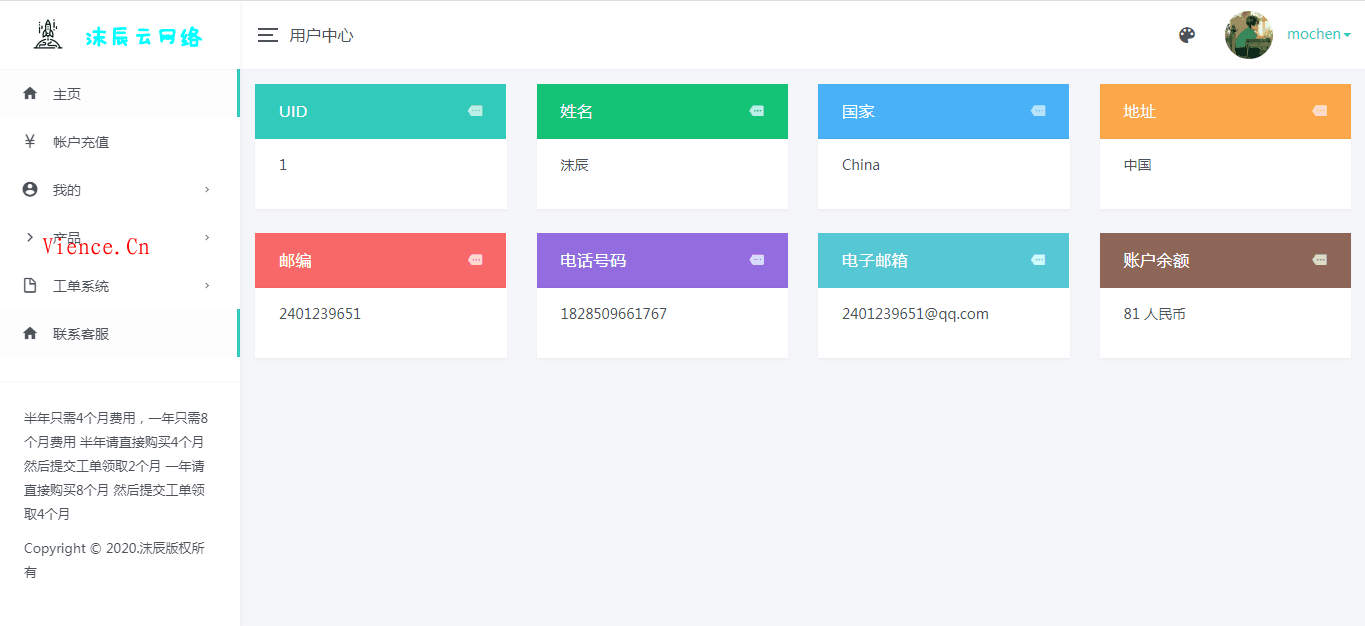Open the theme palette icon in top bar
The width and height of the screenshot is (1365, 626).
click(1186, 34)
